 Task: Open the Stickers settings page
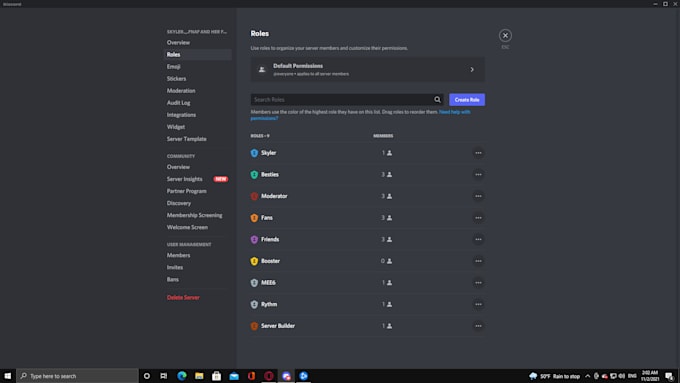click(177, 79)
